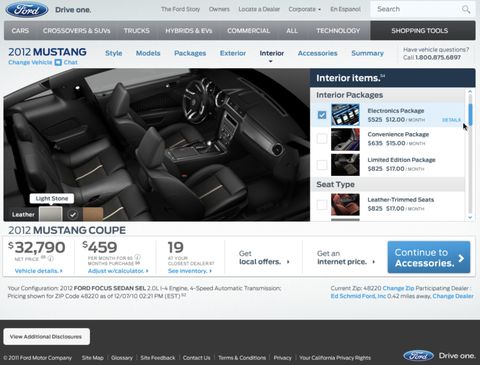This screenshot has height=365, width=480.
Task: Click Get local offers
Action: [x=263, y=258]
